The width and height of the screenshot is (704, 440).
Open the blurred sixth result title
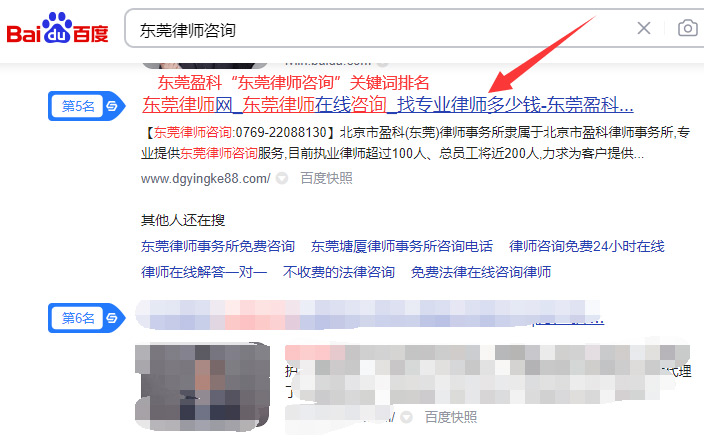370,314
